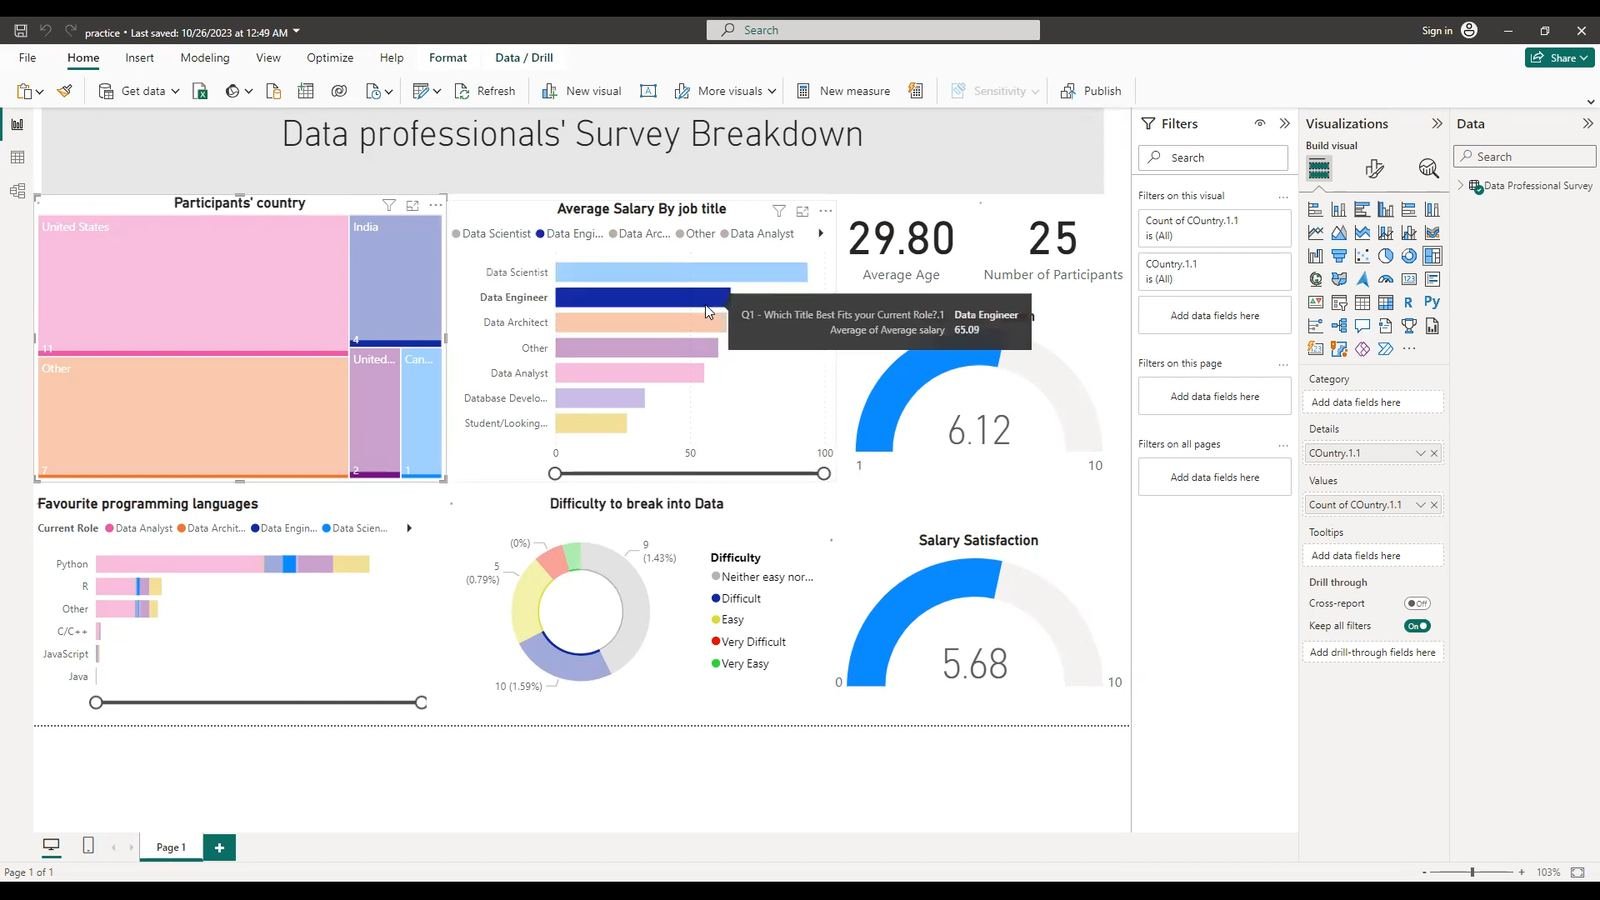This screenshot has width=1600, height=900.
Task: Click the Excel workbook icon in ribbon
Action: pos(200,91)
